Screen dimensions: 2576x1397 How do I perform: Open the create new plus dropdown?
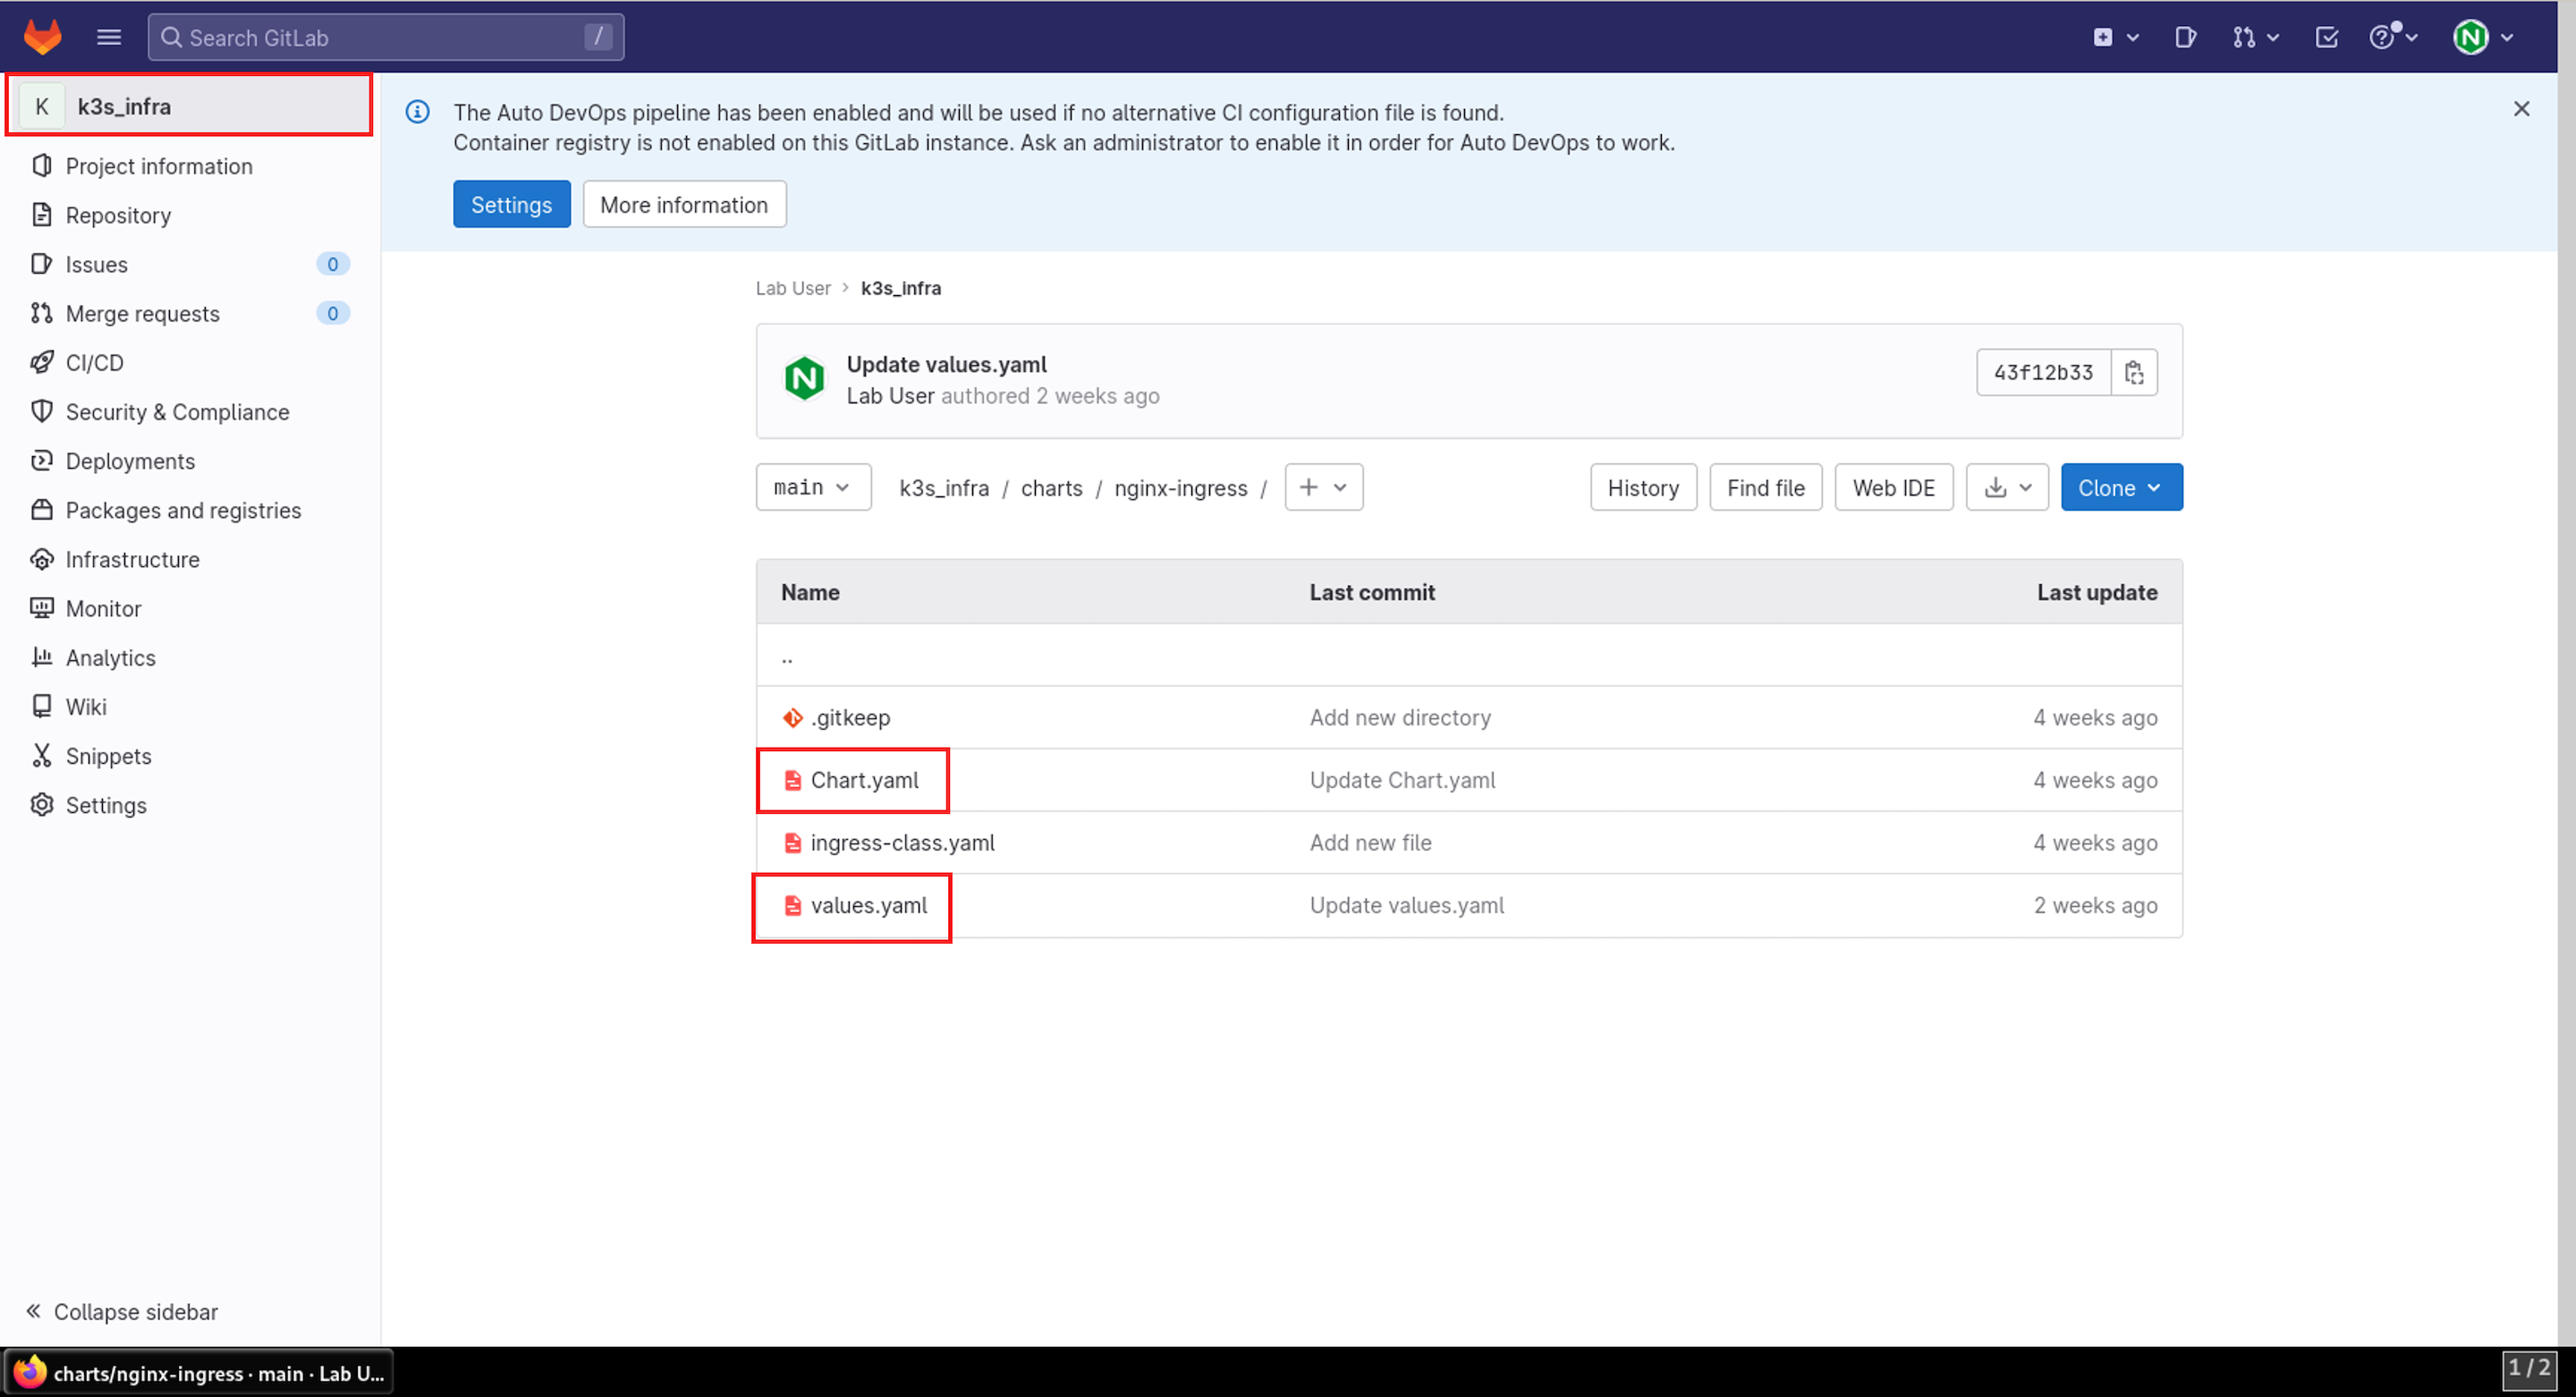(2115, 37)
